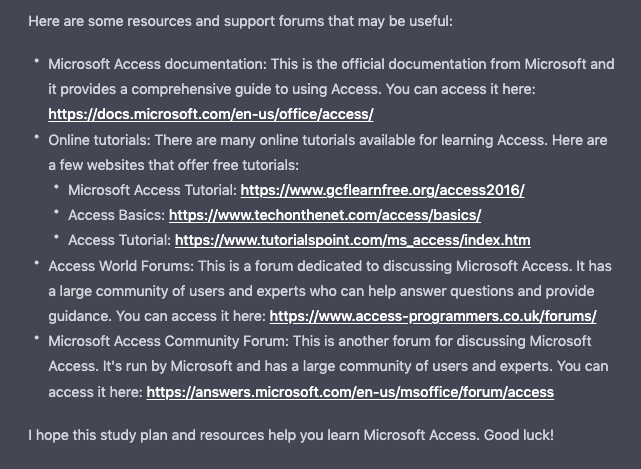Click the 'Access World Forums' text

click(x=121, y=266)
